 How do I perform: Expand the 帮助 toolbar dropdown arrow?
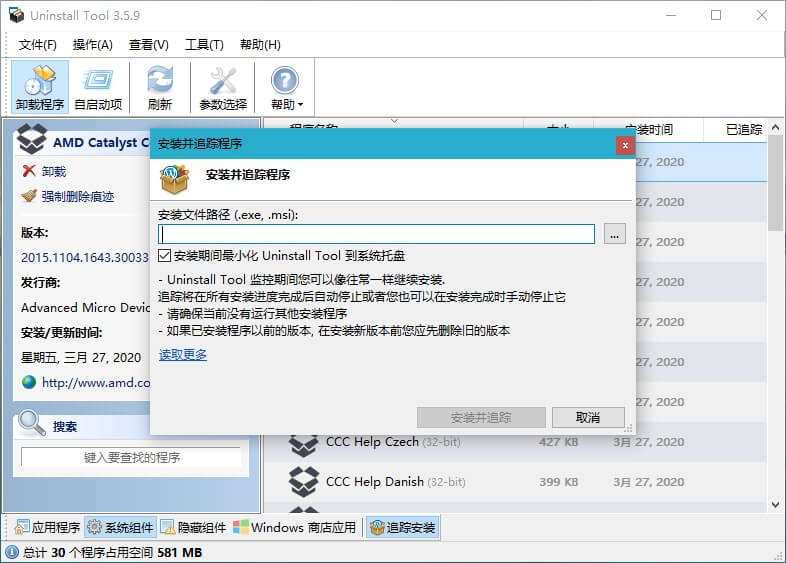point(300,105)
